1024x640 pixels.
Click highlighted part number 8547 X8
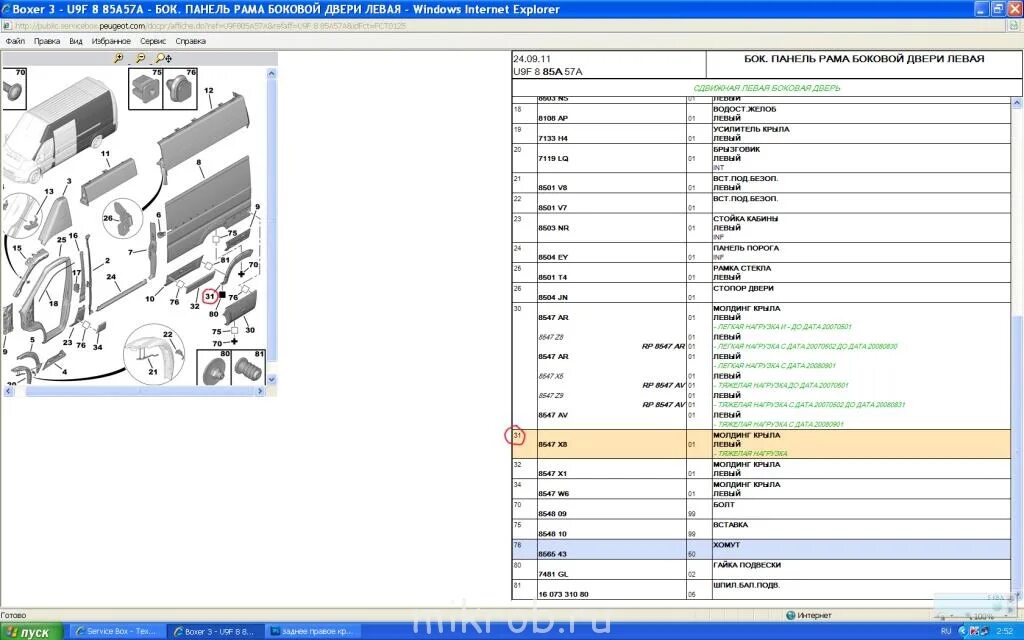(552, 445)
